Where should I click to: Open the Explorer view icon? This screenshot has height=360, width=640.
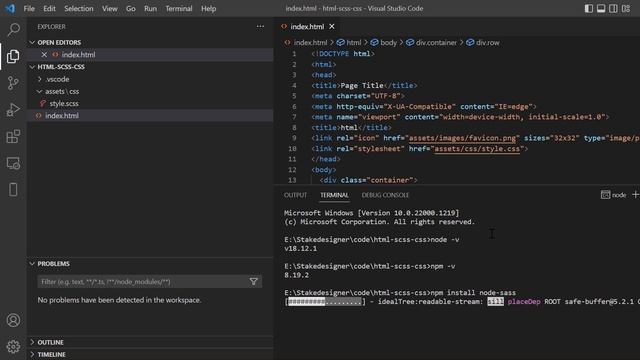(13, 56)
